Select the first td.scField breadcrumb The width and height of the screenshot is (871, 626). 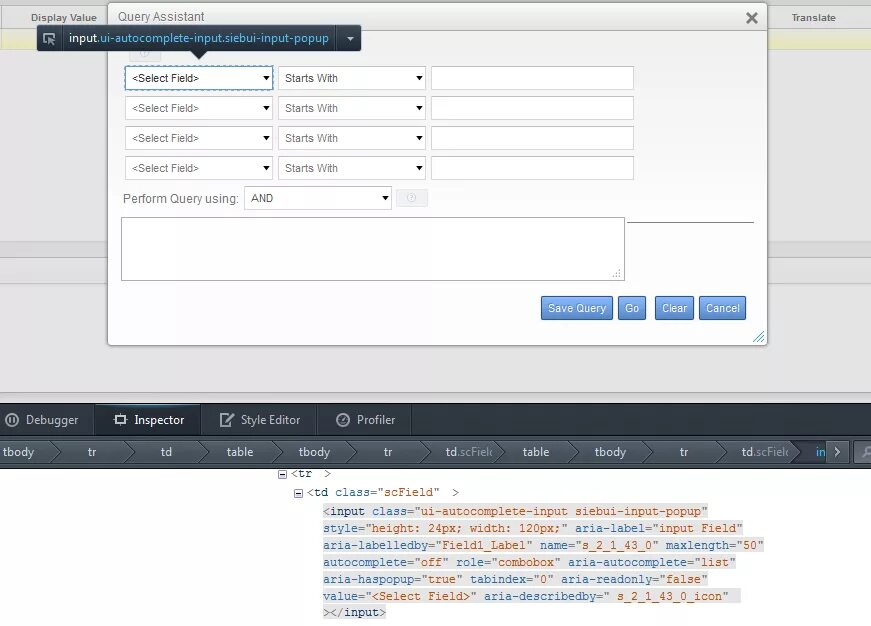pos(468,452)
